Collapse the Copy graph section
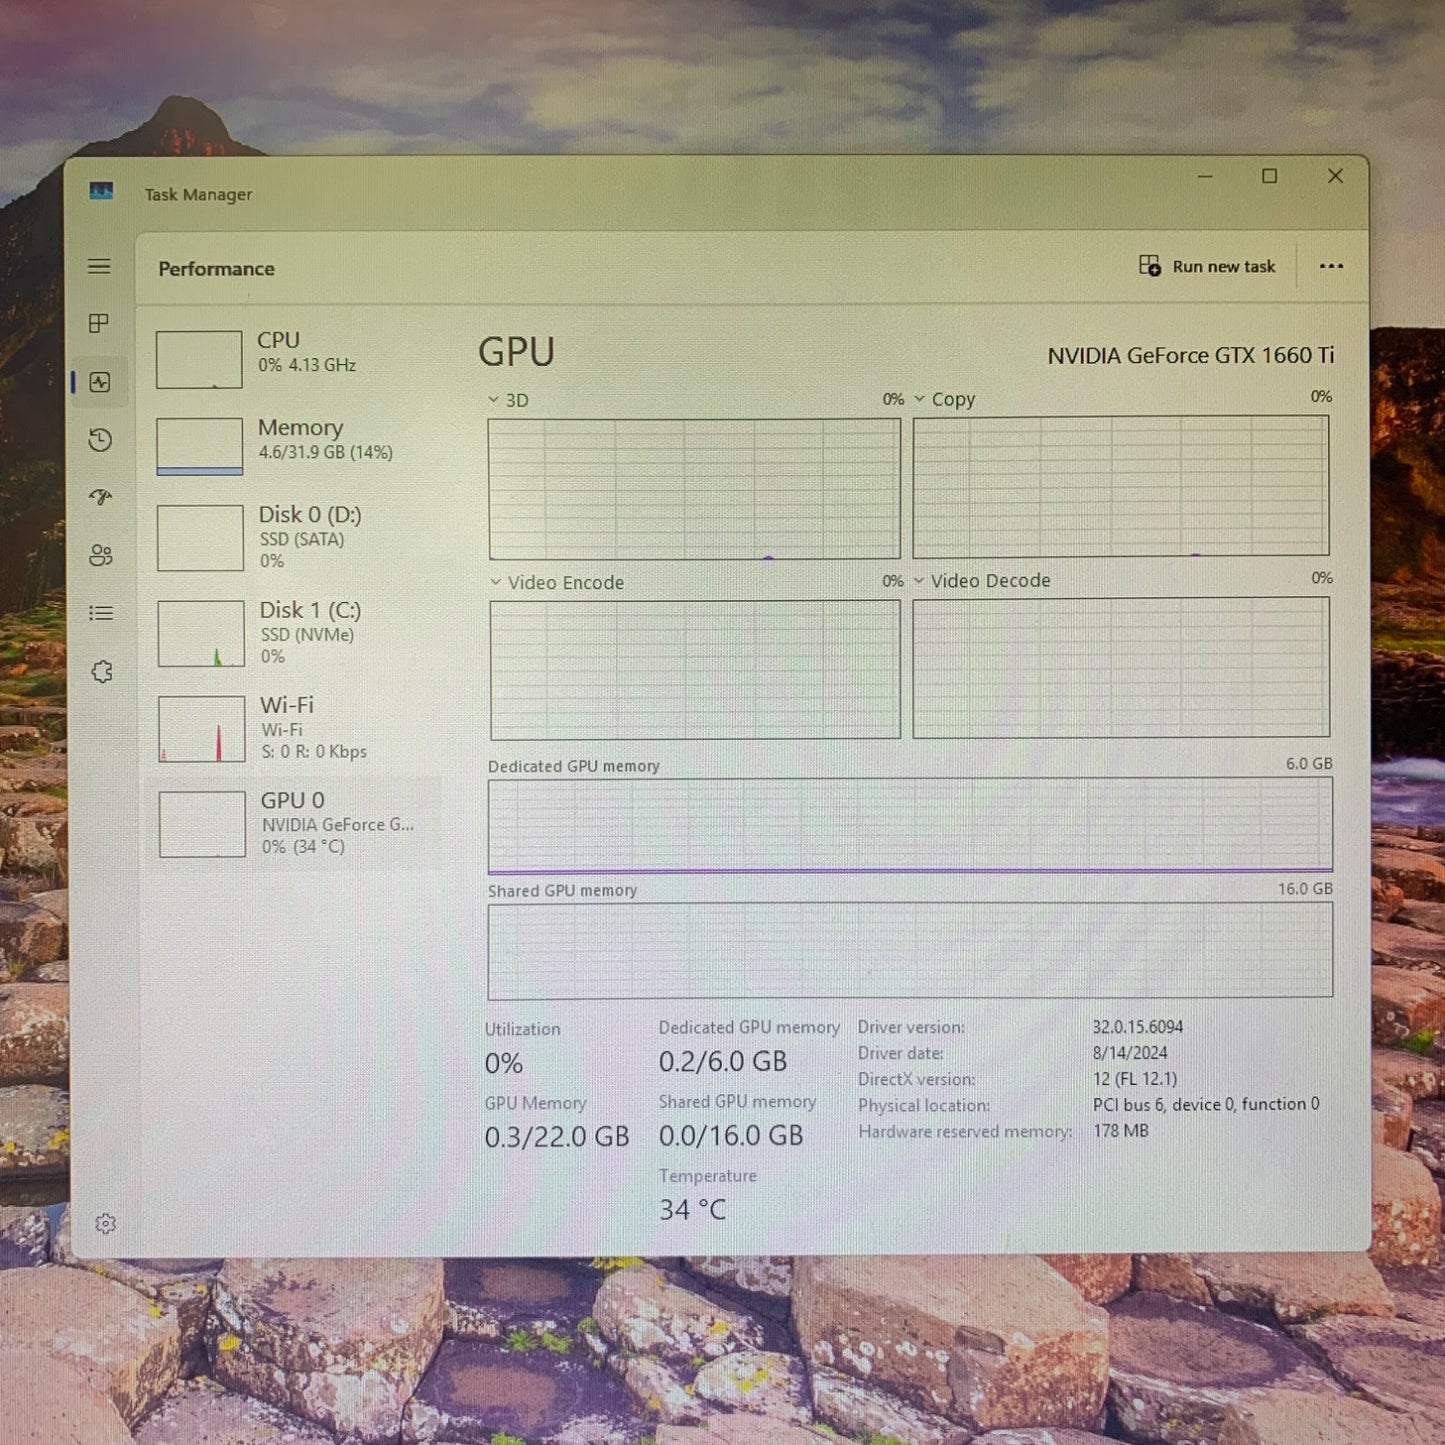The height and width of the screenshot is (1445, 1445). click(920, 398)
